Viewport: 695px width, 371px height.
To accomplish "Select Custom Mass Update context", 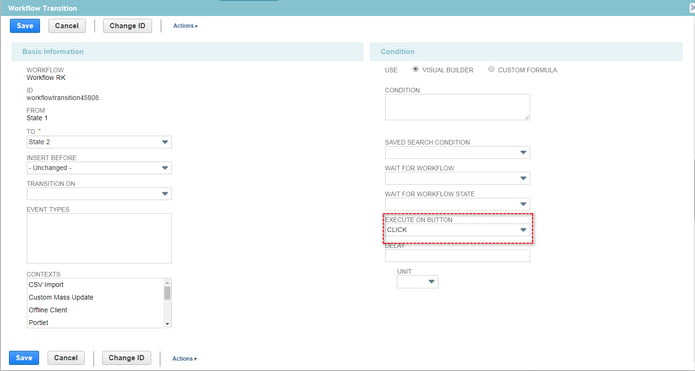I will 61,297.
